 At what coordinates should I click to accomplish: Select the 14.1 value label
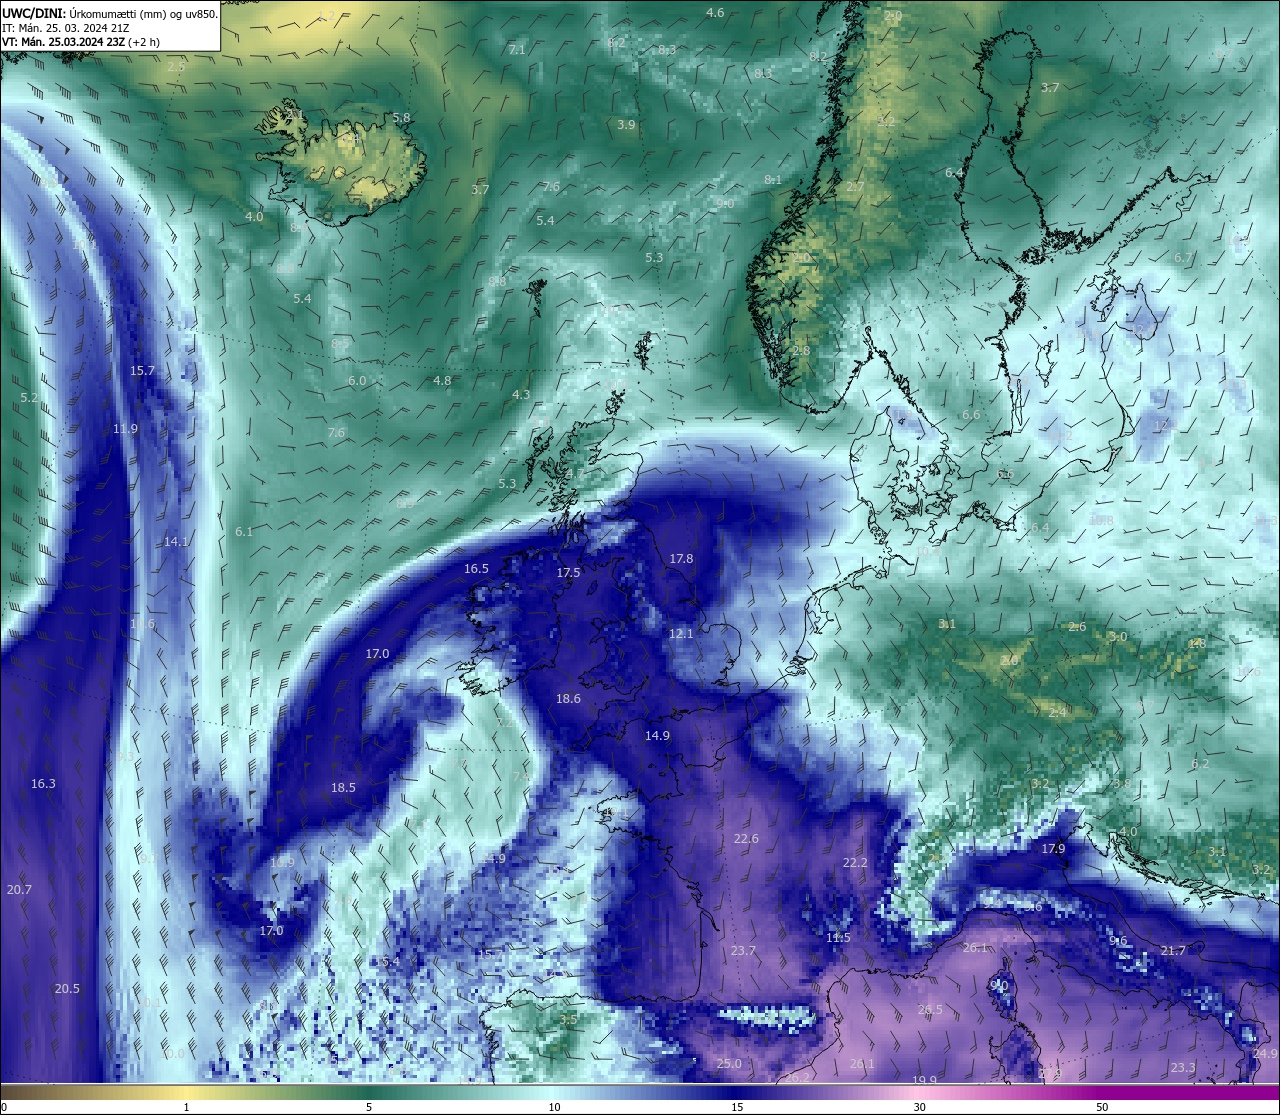(176, 541)
